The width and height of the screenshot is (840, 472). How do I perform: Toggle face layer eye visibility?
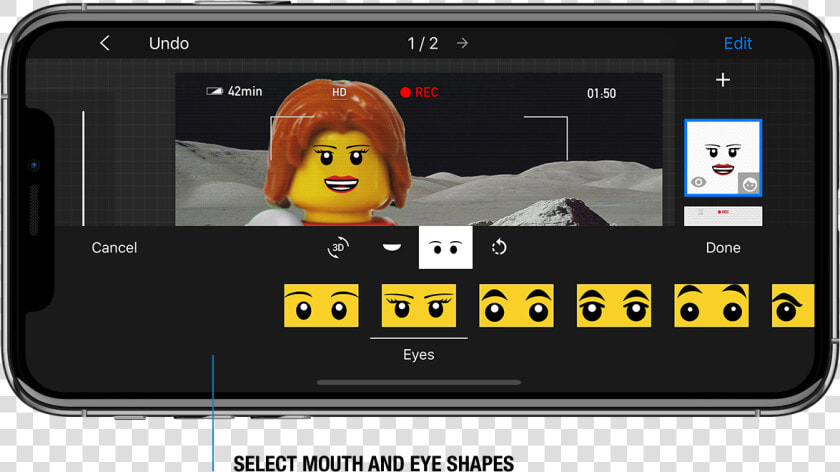tap(698, 182)
